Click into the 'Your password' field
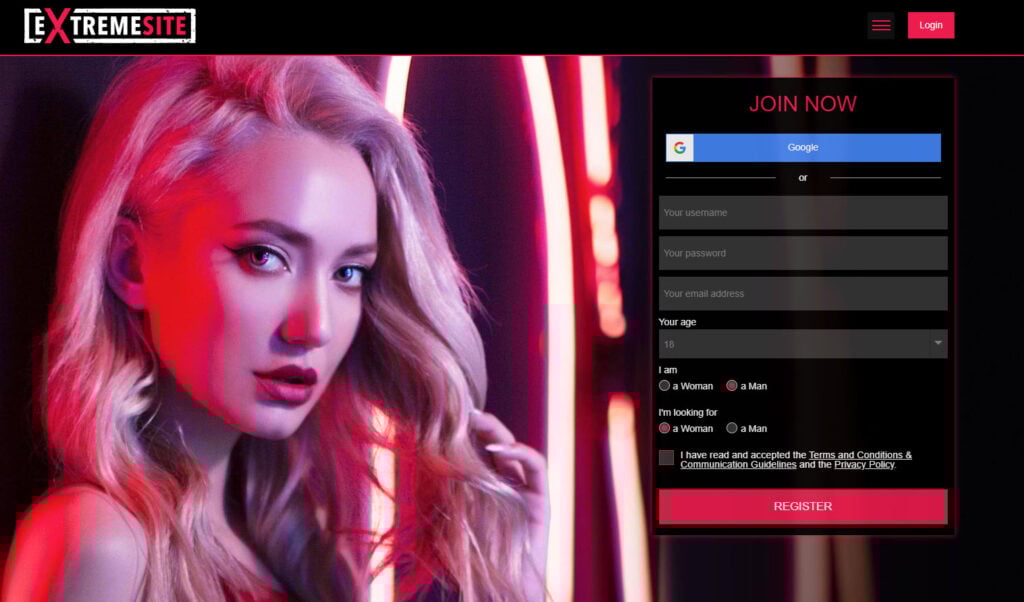Image resolution: width=1024 pixels, height=602 pixels. click(x=802, y=253)
